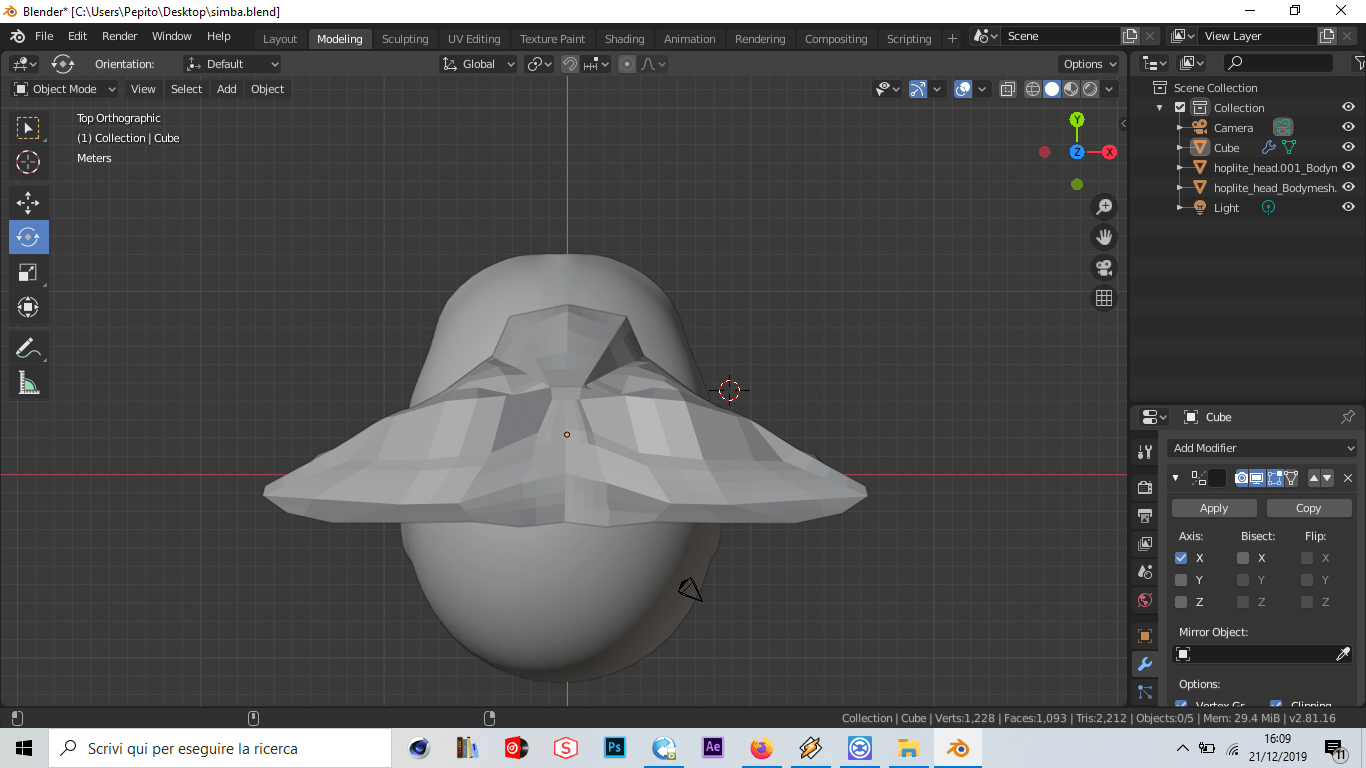Select the Select Box tool
The height and width of the screenshot is (768, 1366).
(28, 128)
